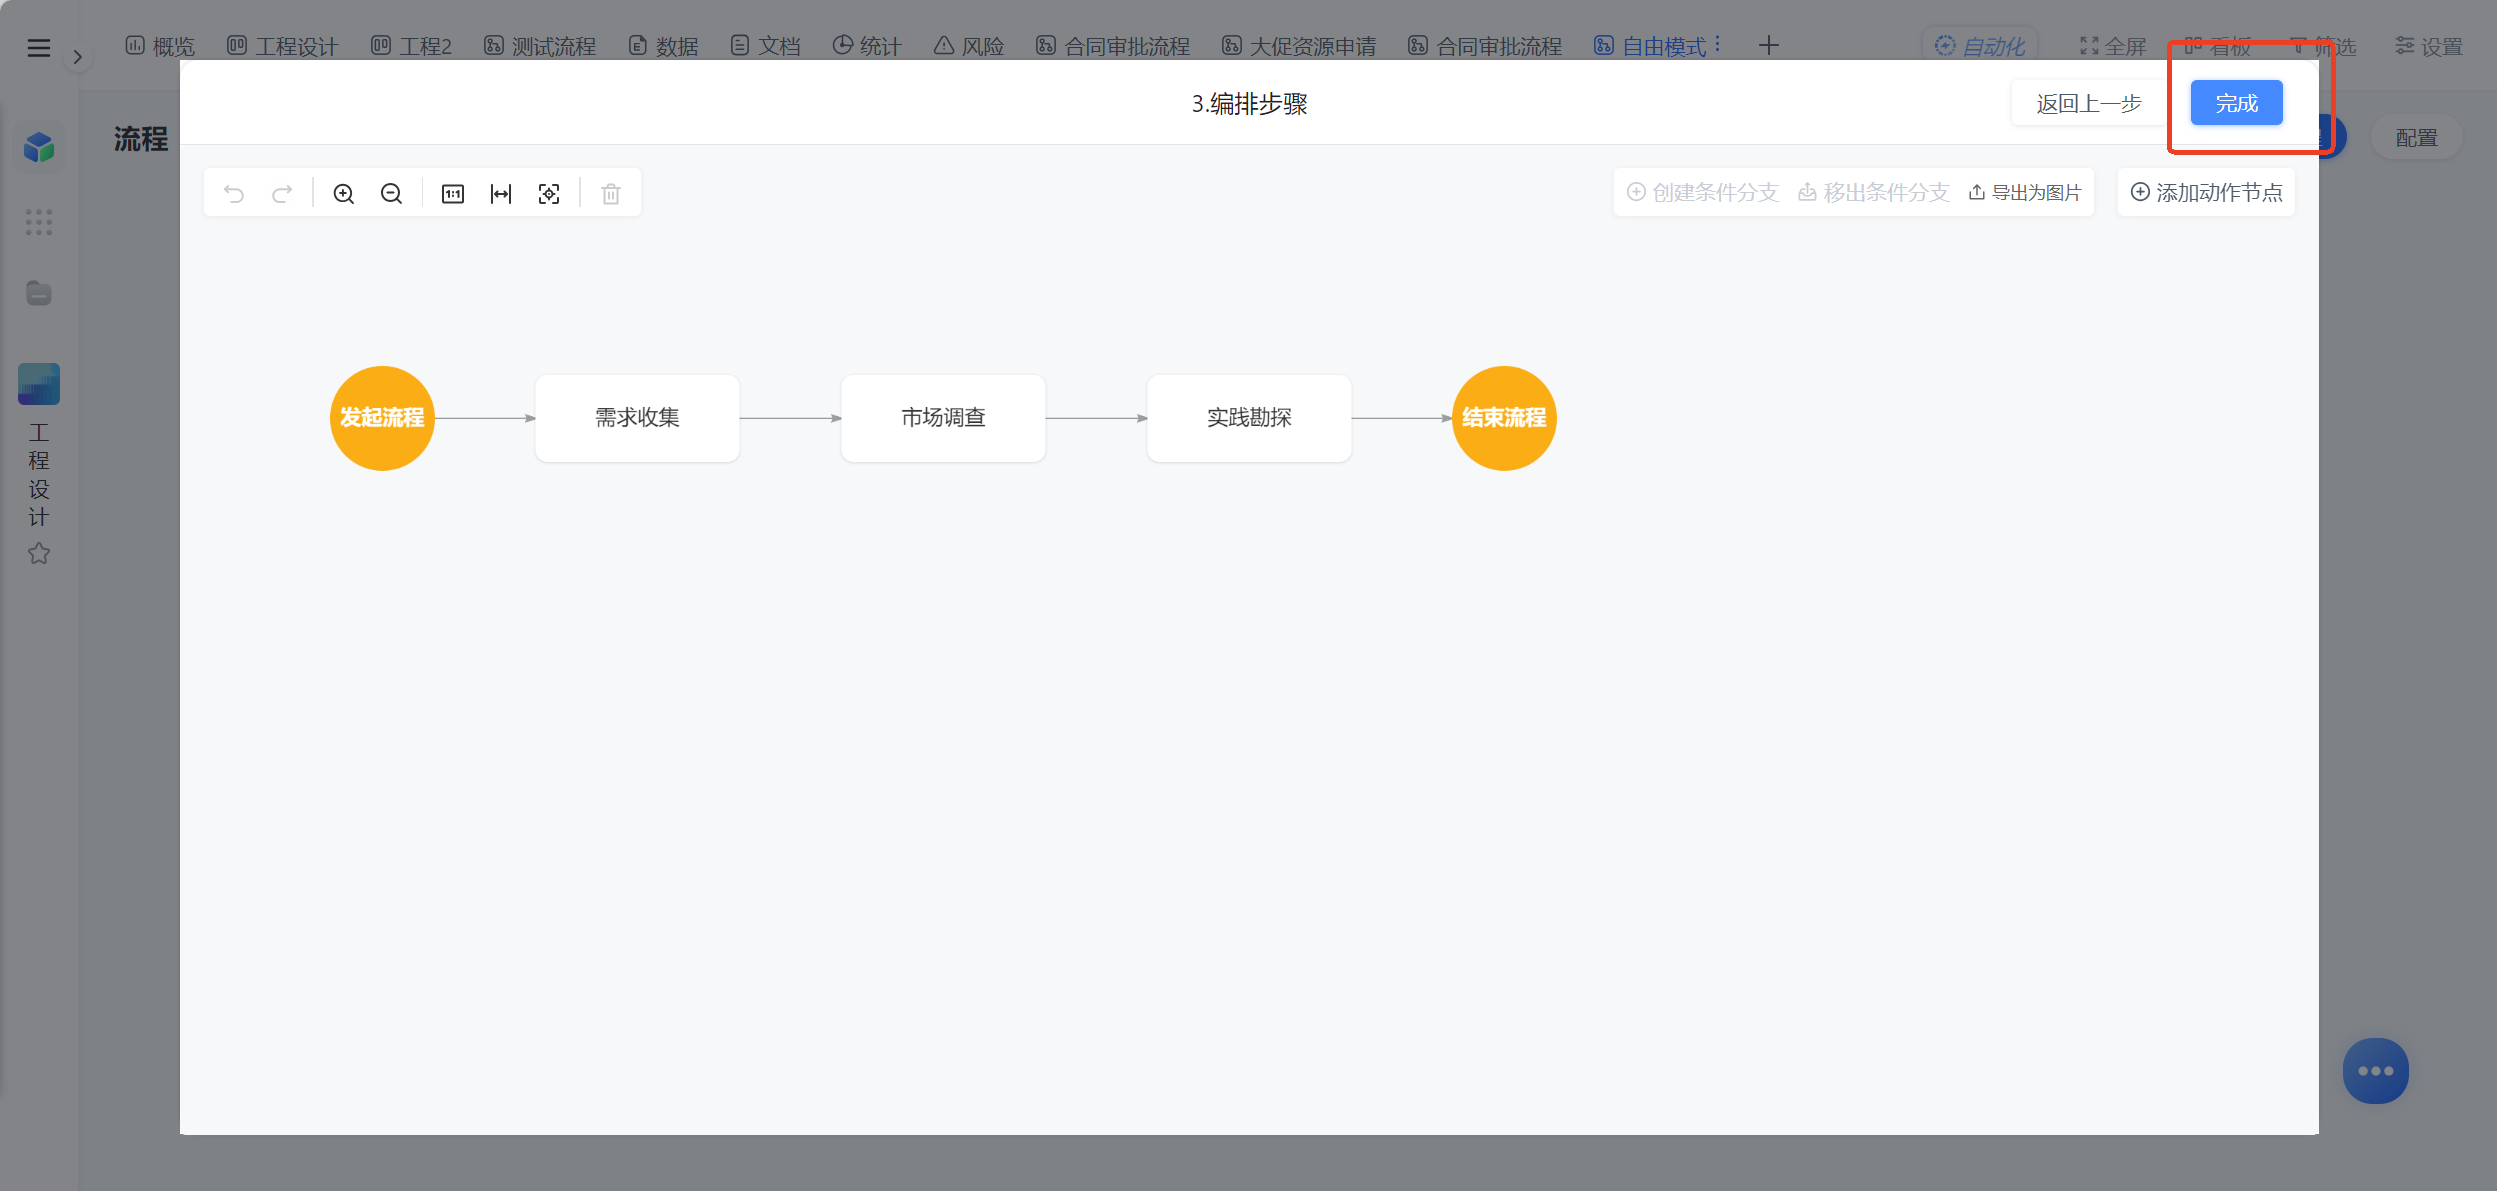Select the 发起流程 start node
Image resolution: width=2497 pixels, height=1191 pixels.
(x=382, y=418)
